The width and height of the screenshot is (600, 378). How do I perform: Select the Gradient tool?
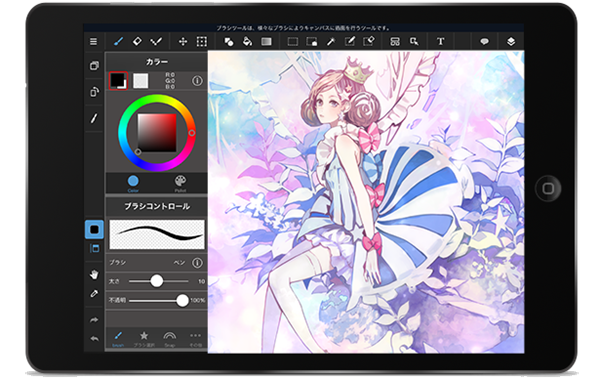point(266,41)
